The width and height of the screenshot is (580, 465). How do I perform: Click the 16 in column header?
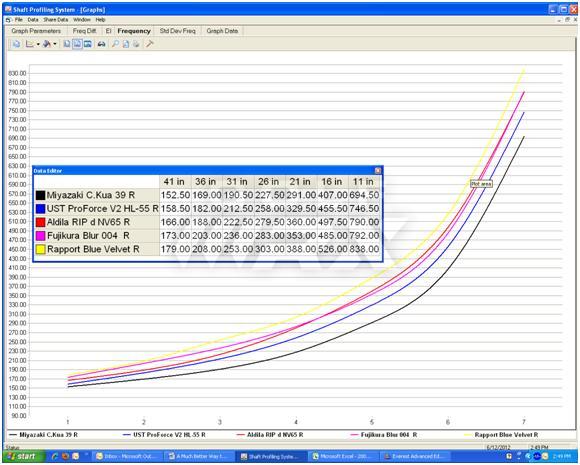[x=332, y=182]
